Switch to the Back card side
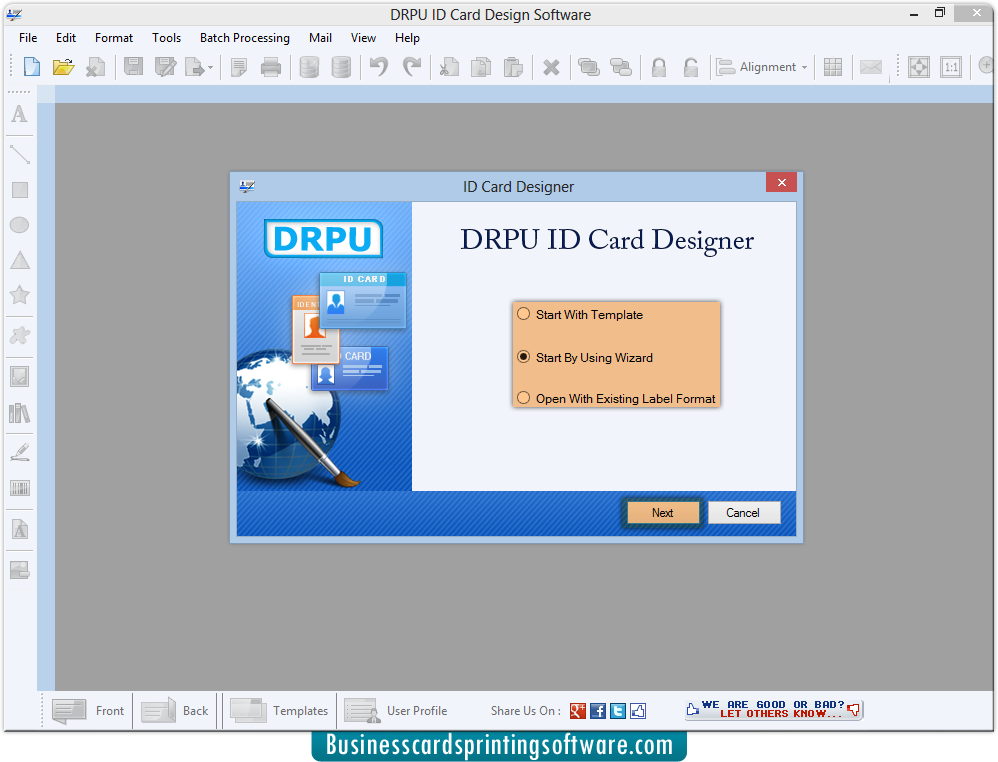The width and height of the screenshot is (998, 762). coord(174,710)
